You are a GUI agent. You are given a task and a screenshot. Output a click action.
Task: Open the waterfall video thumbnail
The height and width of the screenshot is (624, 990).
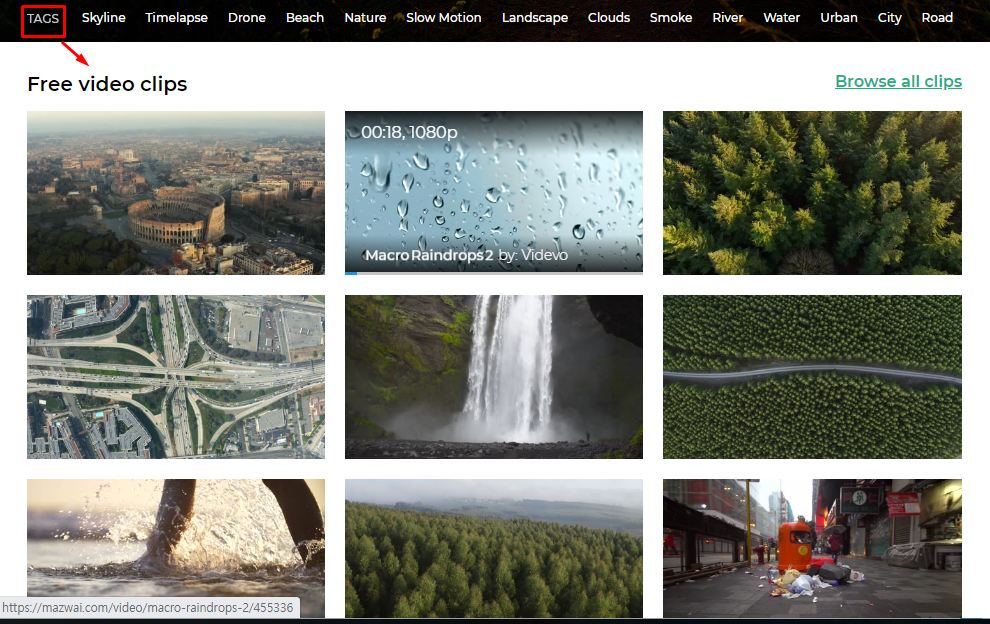point(494,376)
